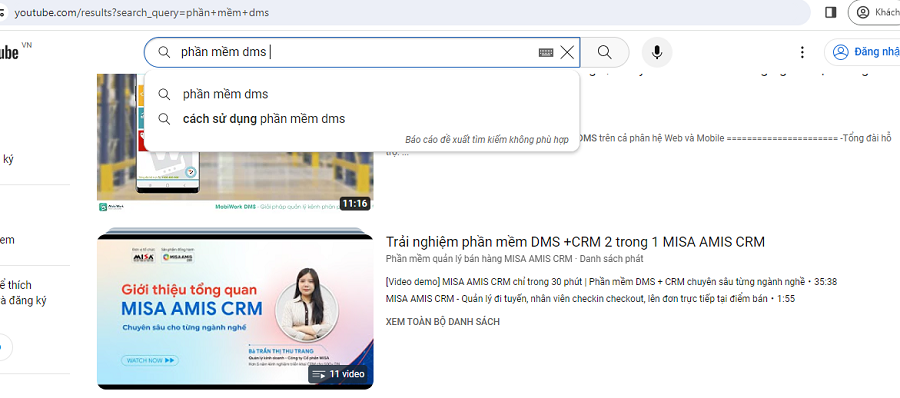
Task: Open the Khách guest profile button
Action: point(875,12)
